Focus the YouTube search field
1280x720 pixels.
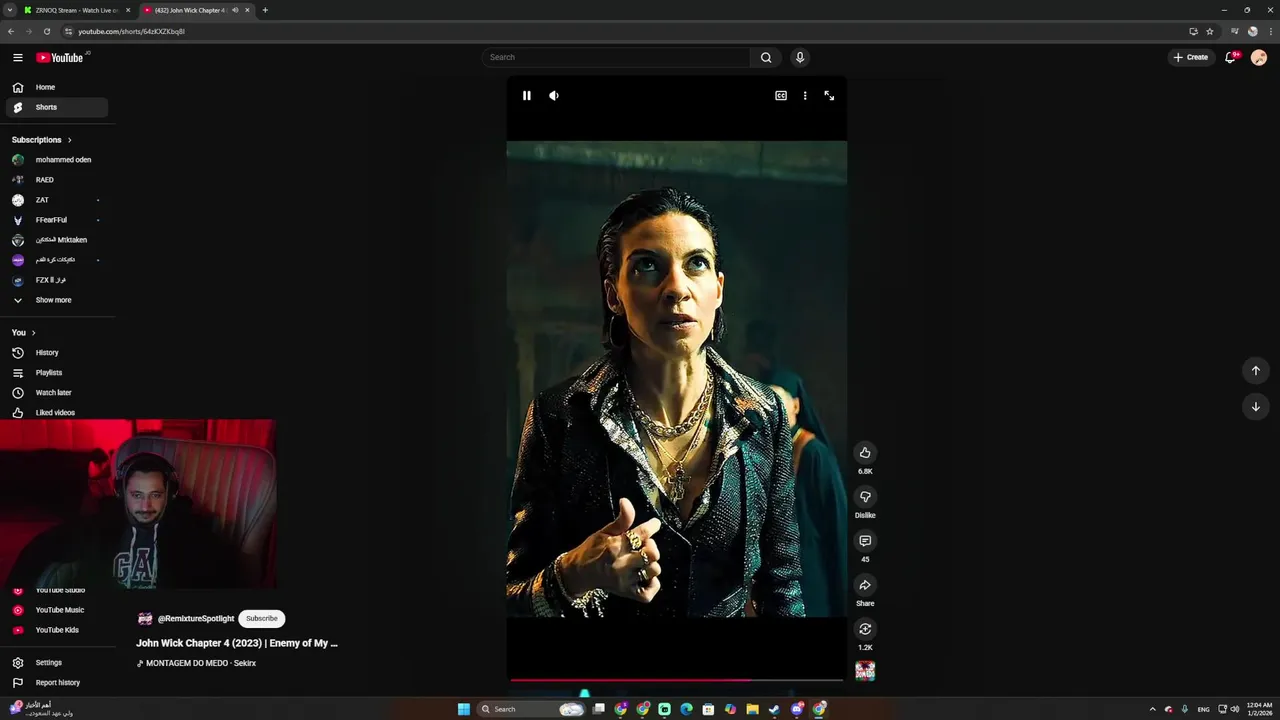617,57
